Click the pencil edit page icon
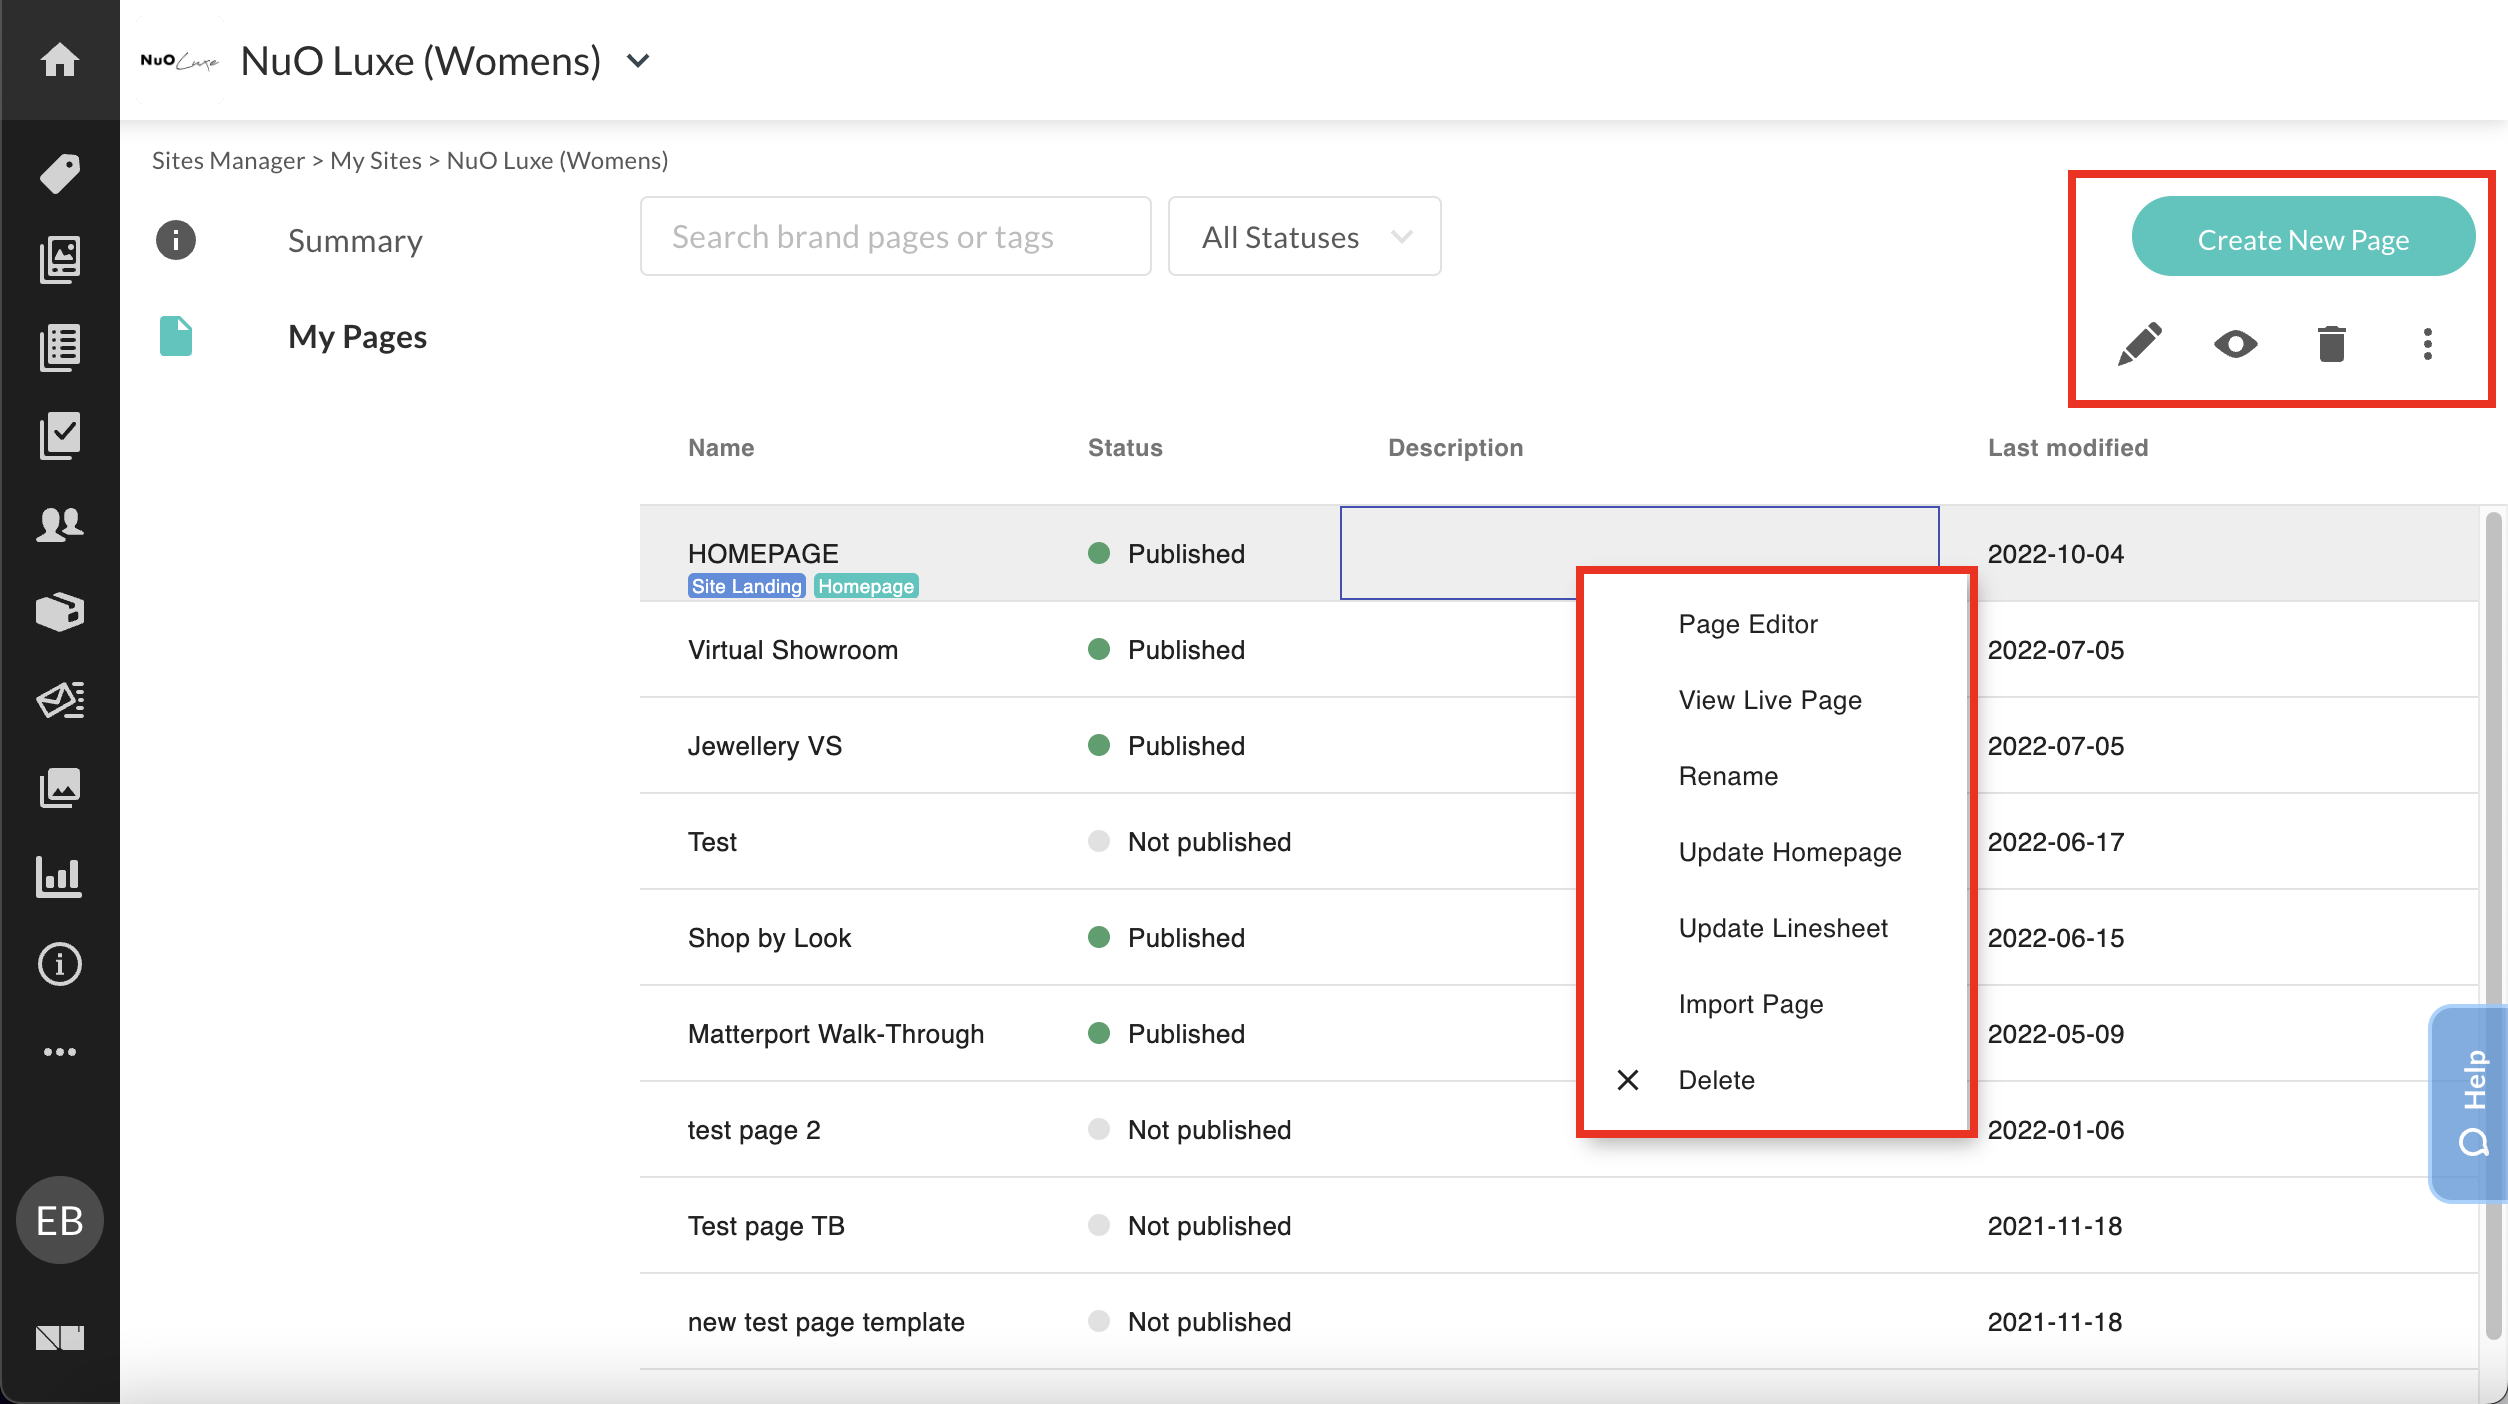Image resolution: width=2508 pixels, height=1404 pixels. (x=2140, y=344)
